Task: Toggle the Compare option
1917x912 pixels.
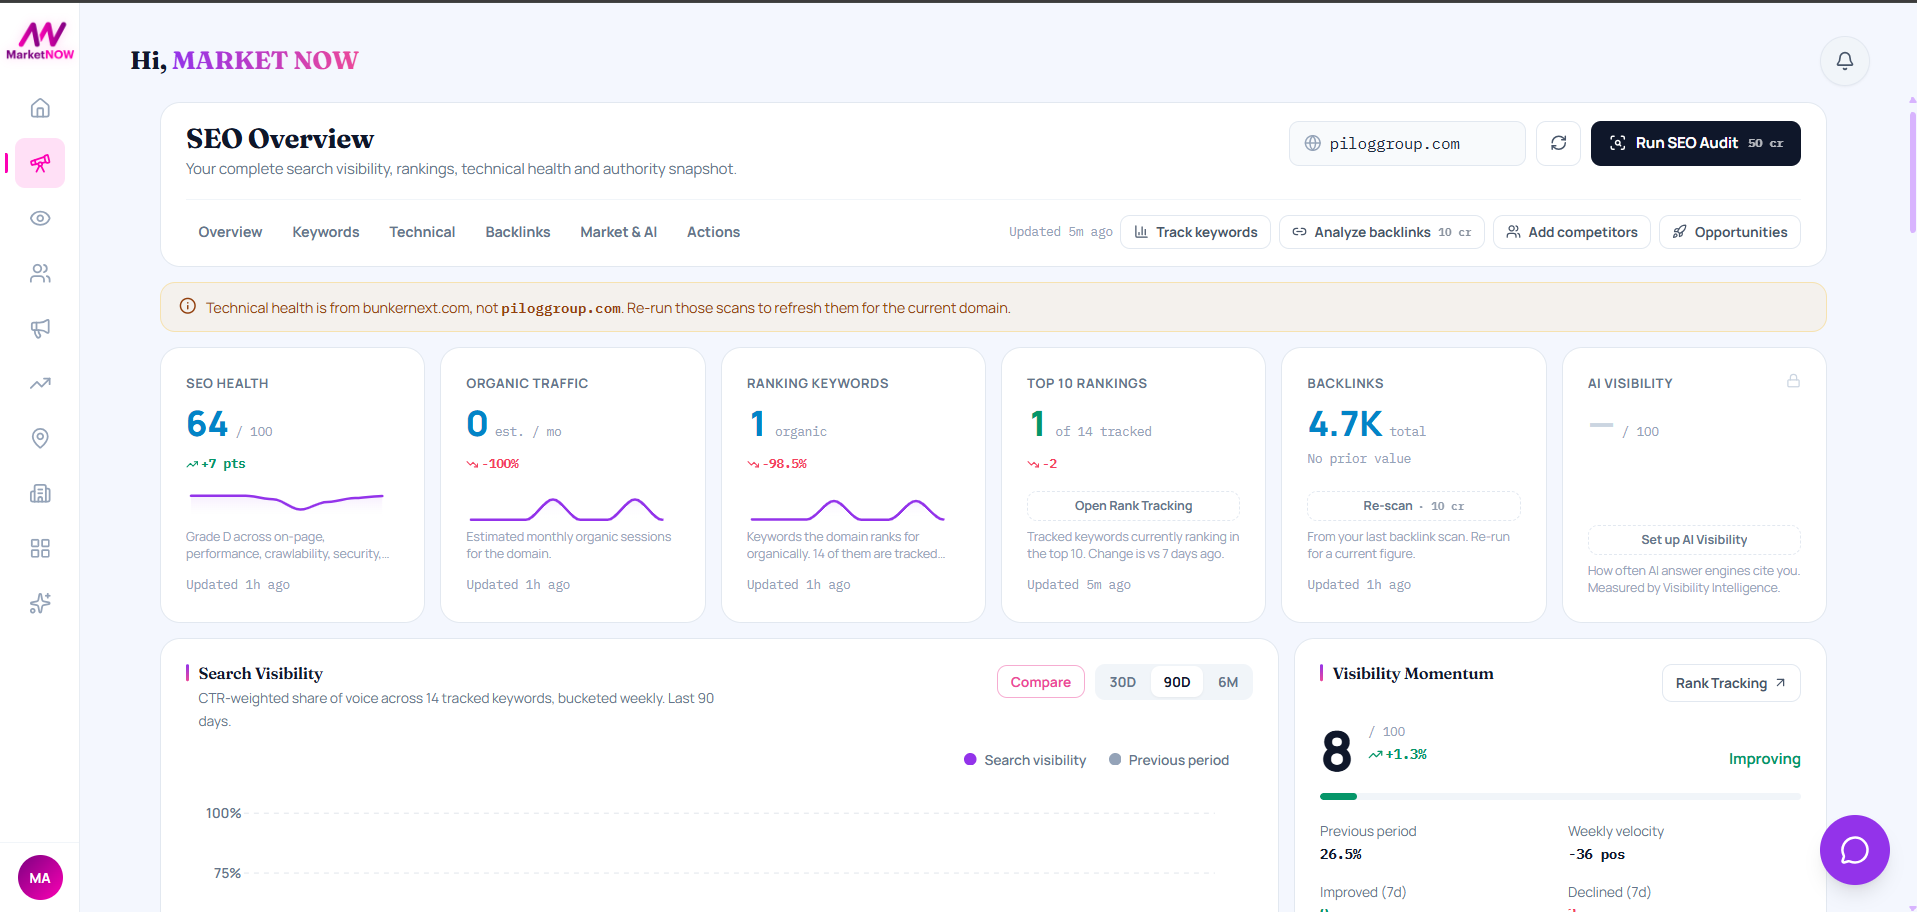Action: tap(1040, 682)
